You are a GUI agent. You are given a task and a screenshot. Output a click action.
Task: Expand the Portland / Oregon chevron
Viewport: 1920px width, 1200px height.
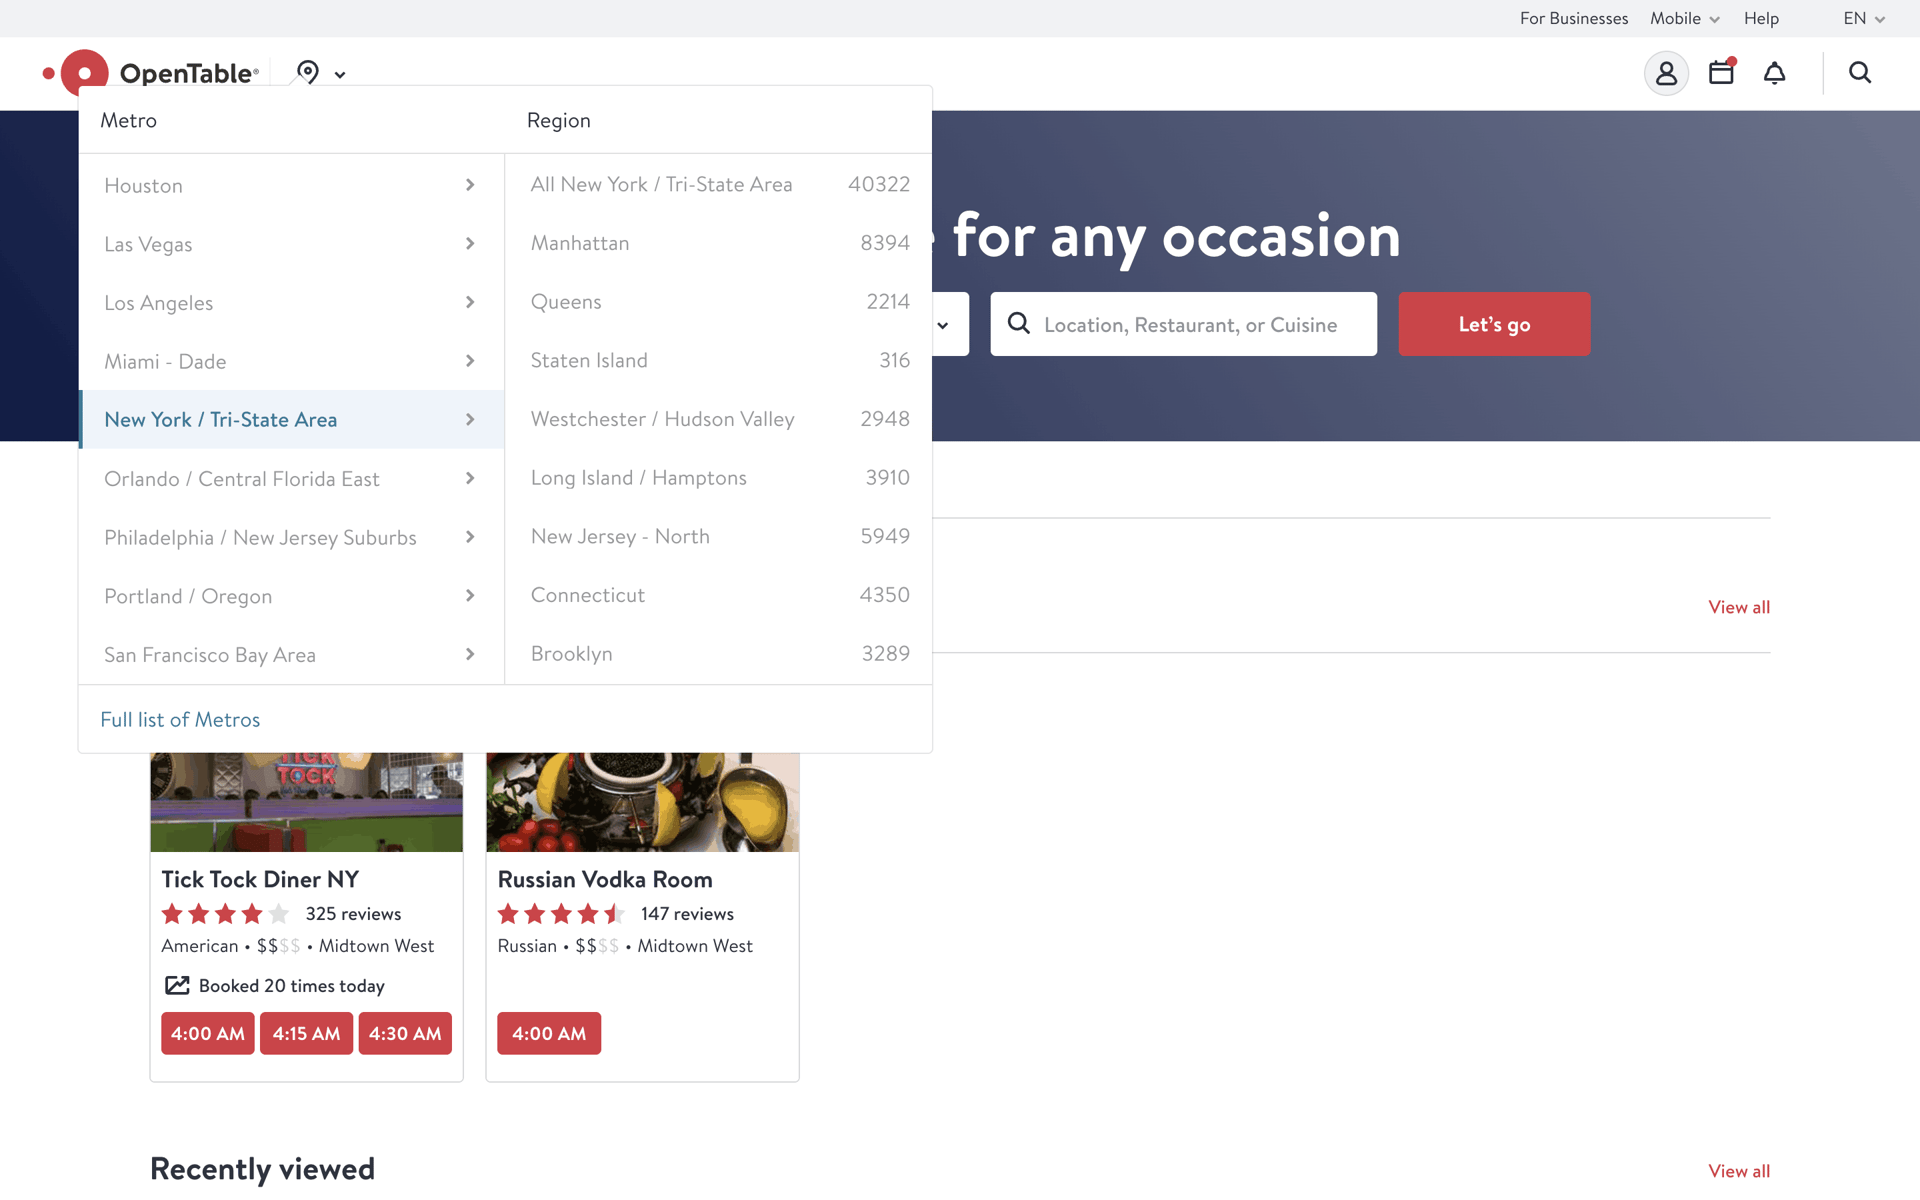[470, 596]
